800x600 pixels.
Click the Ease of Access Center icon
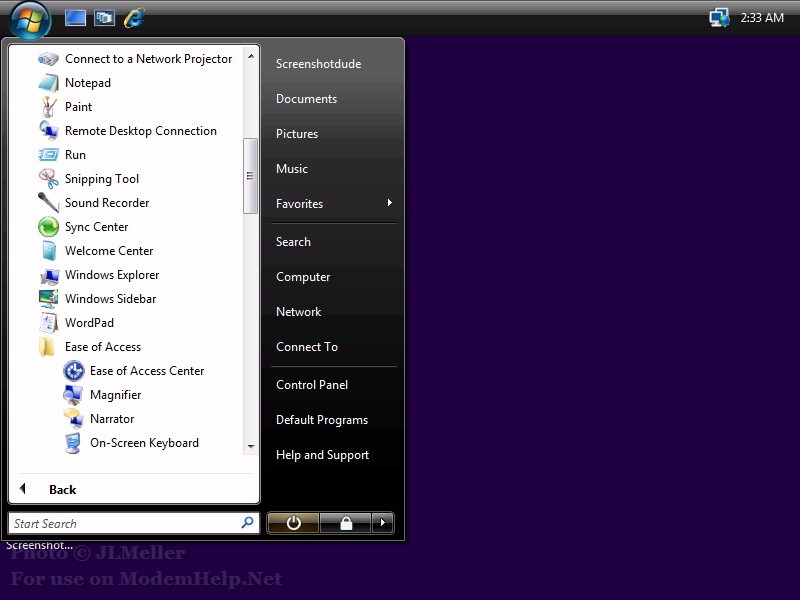[x=73, y=371]
